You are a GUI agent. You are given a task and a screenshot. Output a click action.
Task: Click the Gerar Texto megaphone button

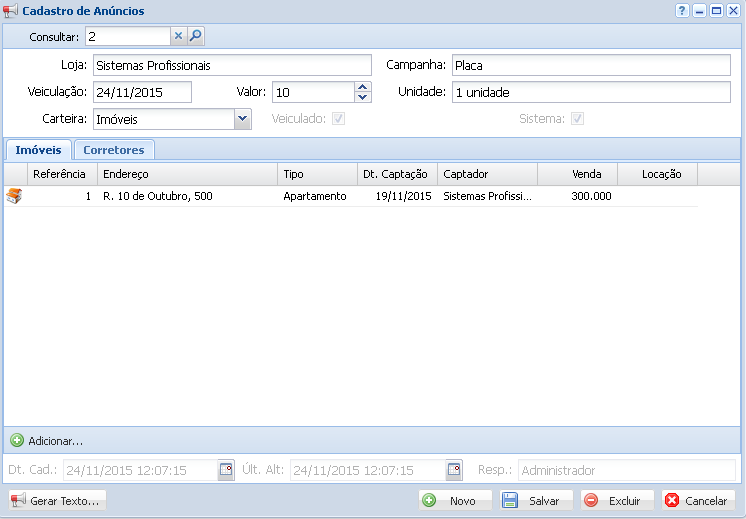coord(56,500)
